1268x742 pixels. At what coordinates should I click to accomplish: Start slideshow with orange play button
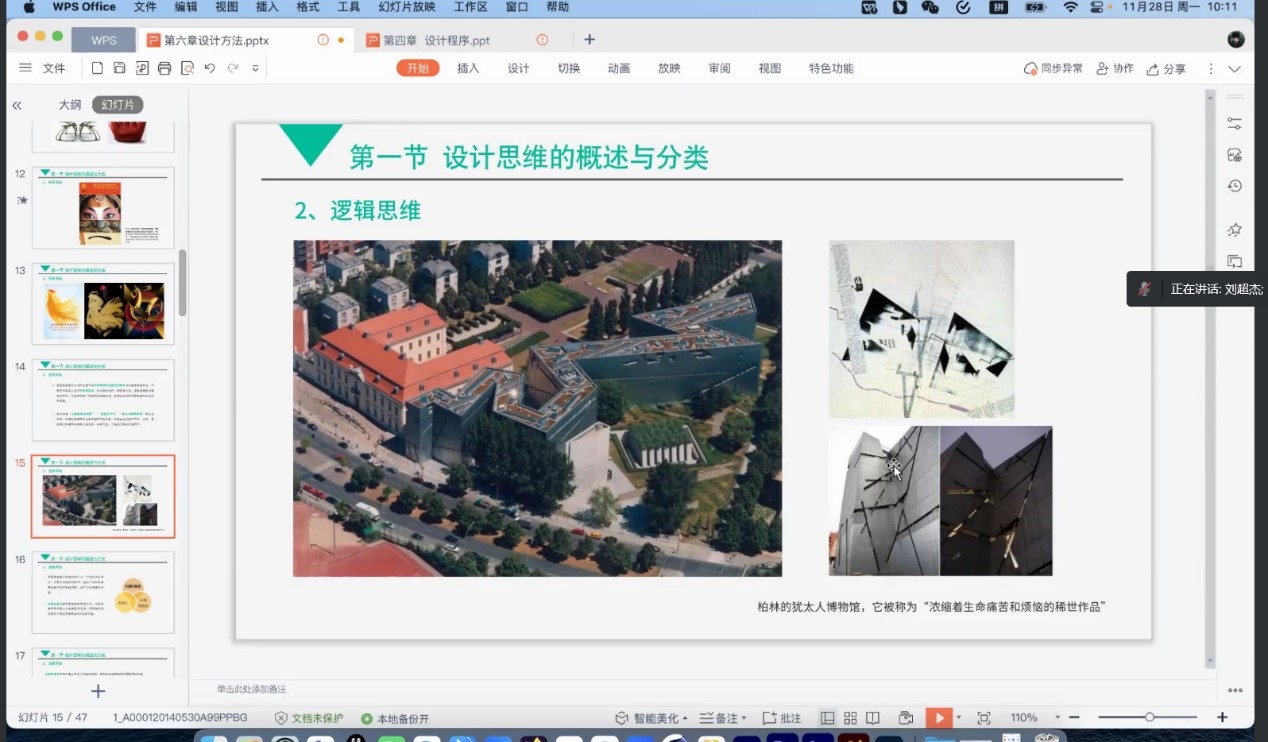click(938, 717)
